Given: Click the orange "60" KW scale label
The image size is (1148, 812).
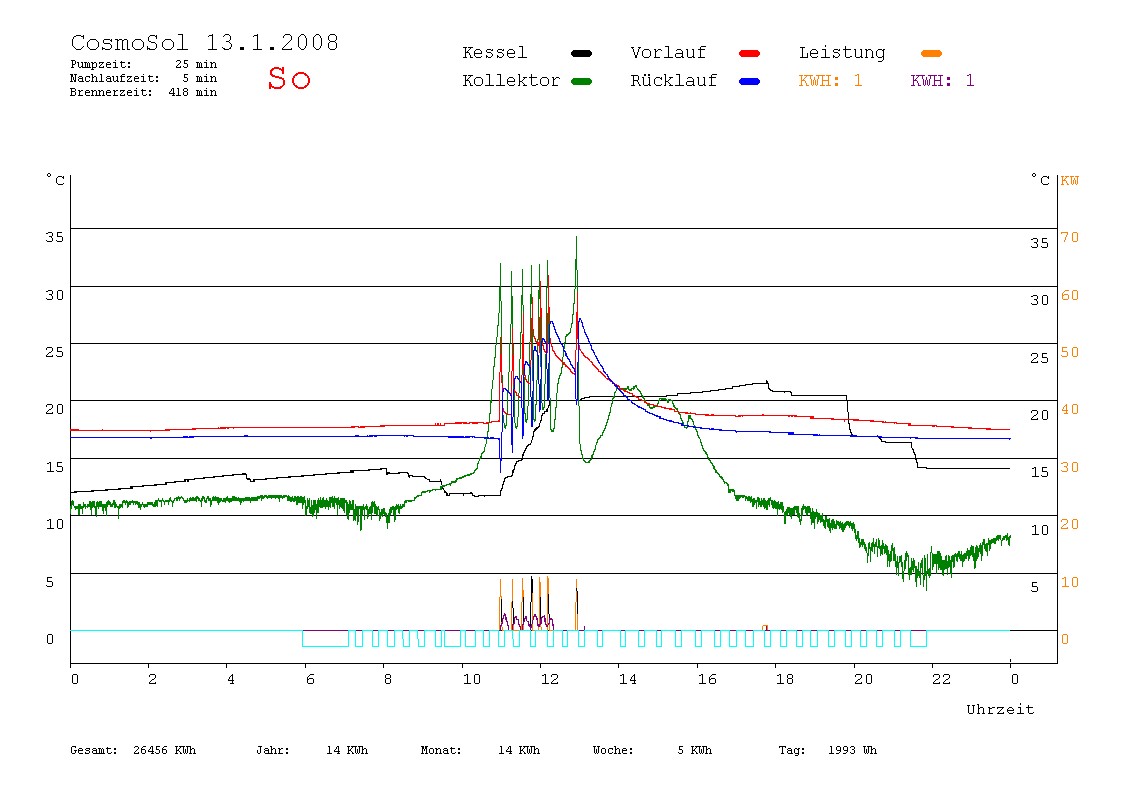Looking at the screenshot, I should [x=1070, y=295].
